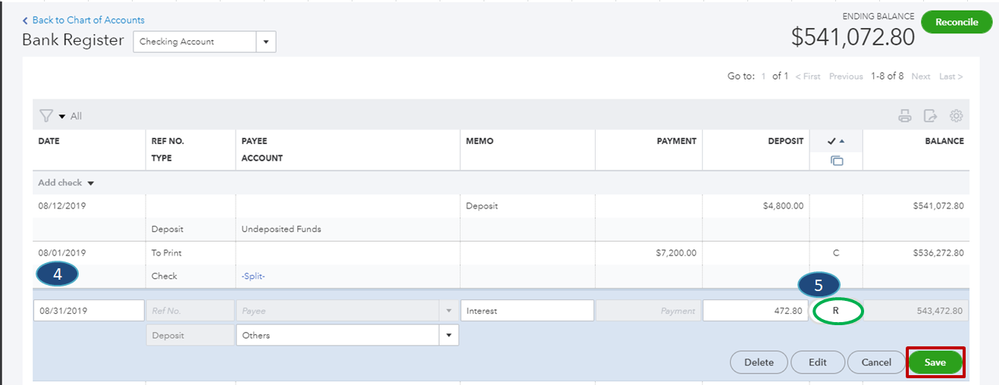Viewport: 999px width, 385px height.
Task: Click the To Print reference text
Action: coord(166,253)
